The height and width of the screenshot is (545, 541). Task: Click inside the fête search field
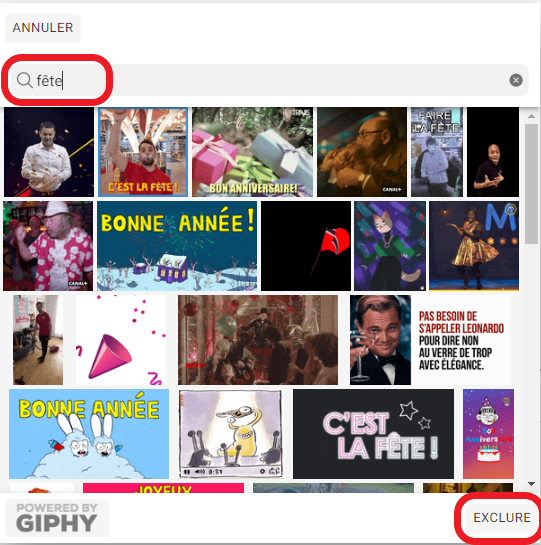(269, 80)
